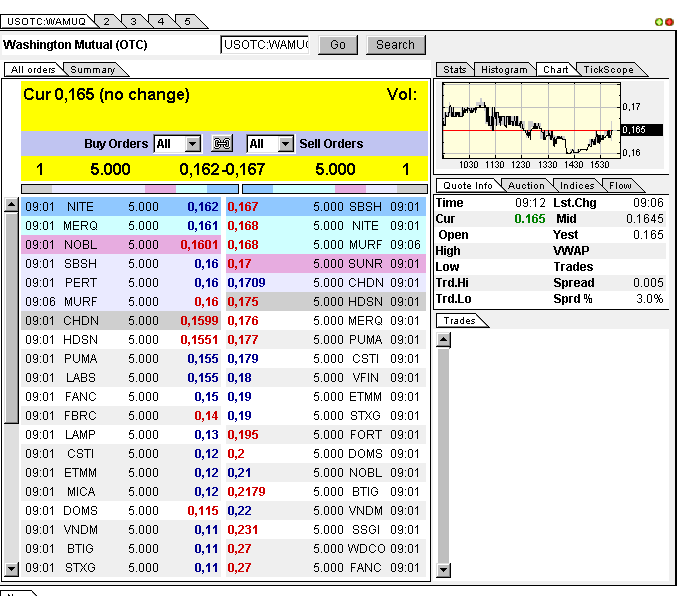Switch to the USOTC:WAMUQ tab
Viewport: 689px width, 596px height.
47,22
